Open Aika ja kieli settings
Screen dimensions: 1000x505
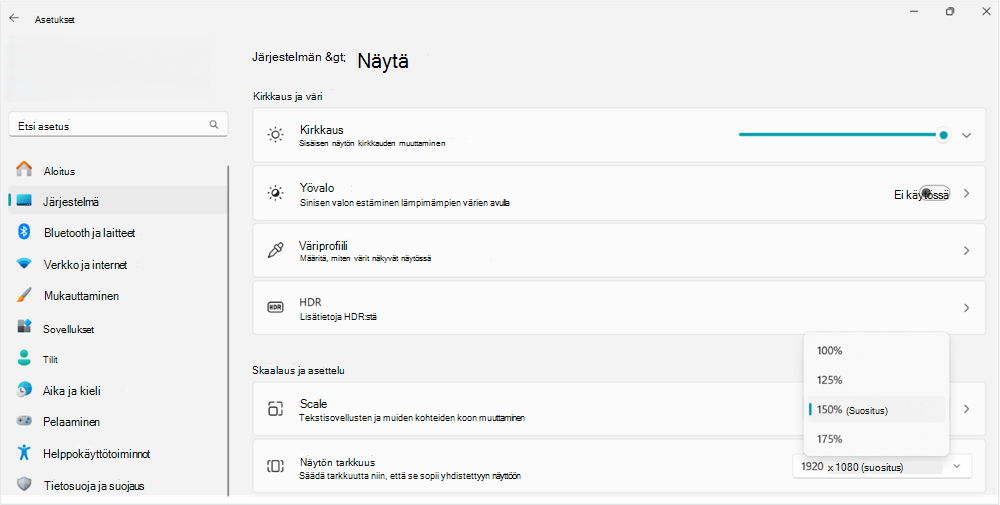(x=117, y=390)
